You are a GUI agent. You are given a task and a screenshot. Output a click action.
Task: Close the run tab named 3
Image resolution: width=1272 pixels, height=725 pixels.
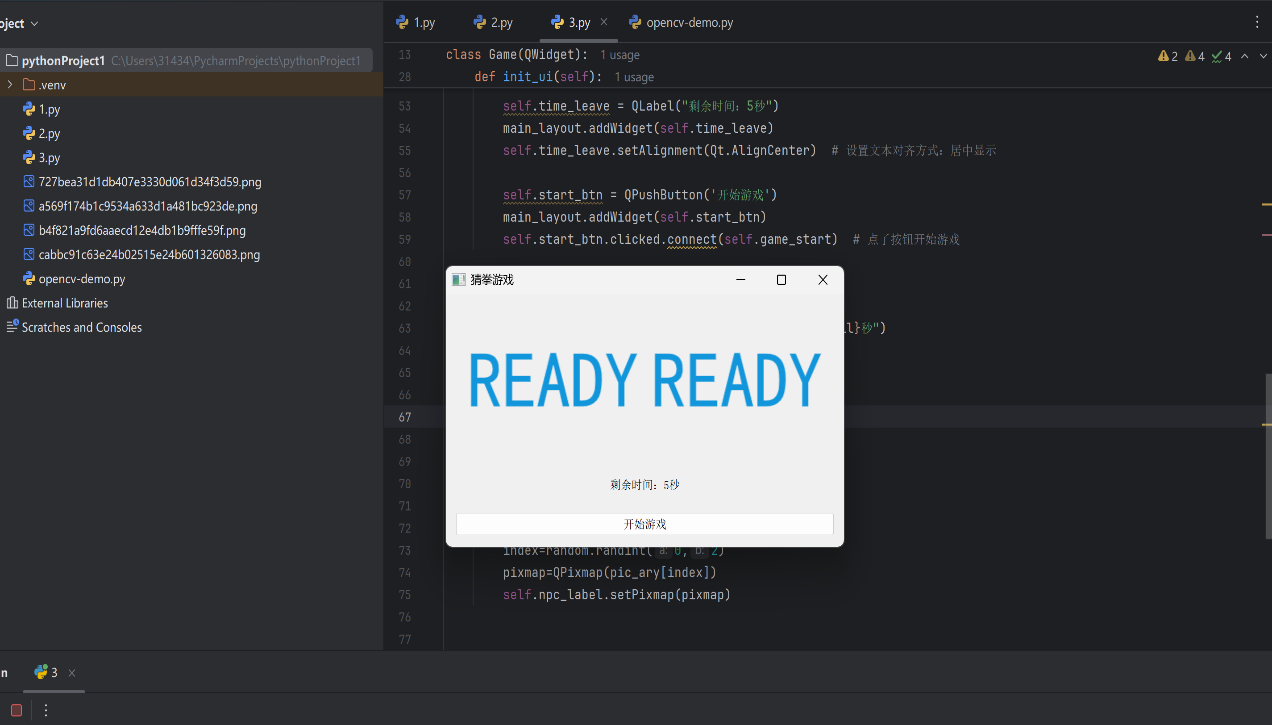pyautogui.click(x=72, y=673)
